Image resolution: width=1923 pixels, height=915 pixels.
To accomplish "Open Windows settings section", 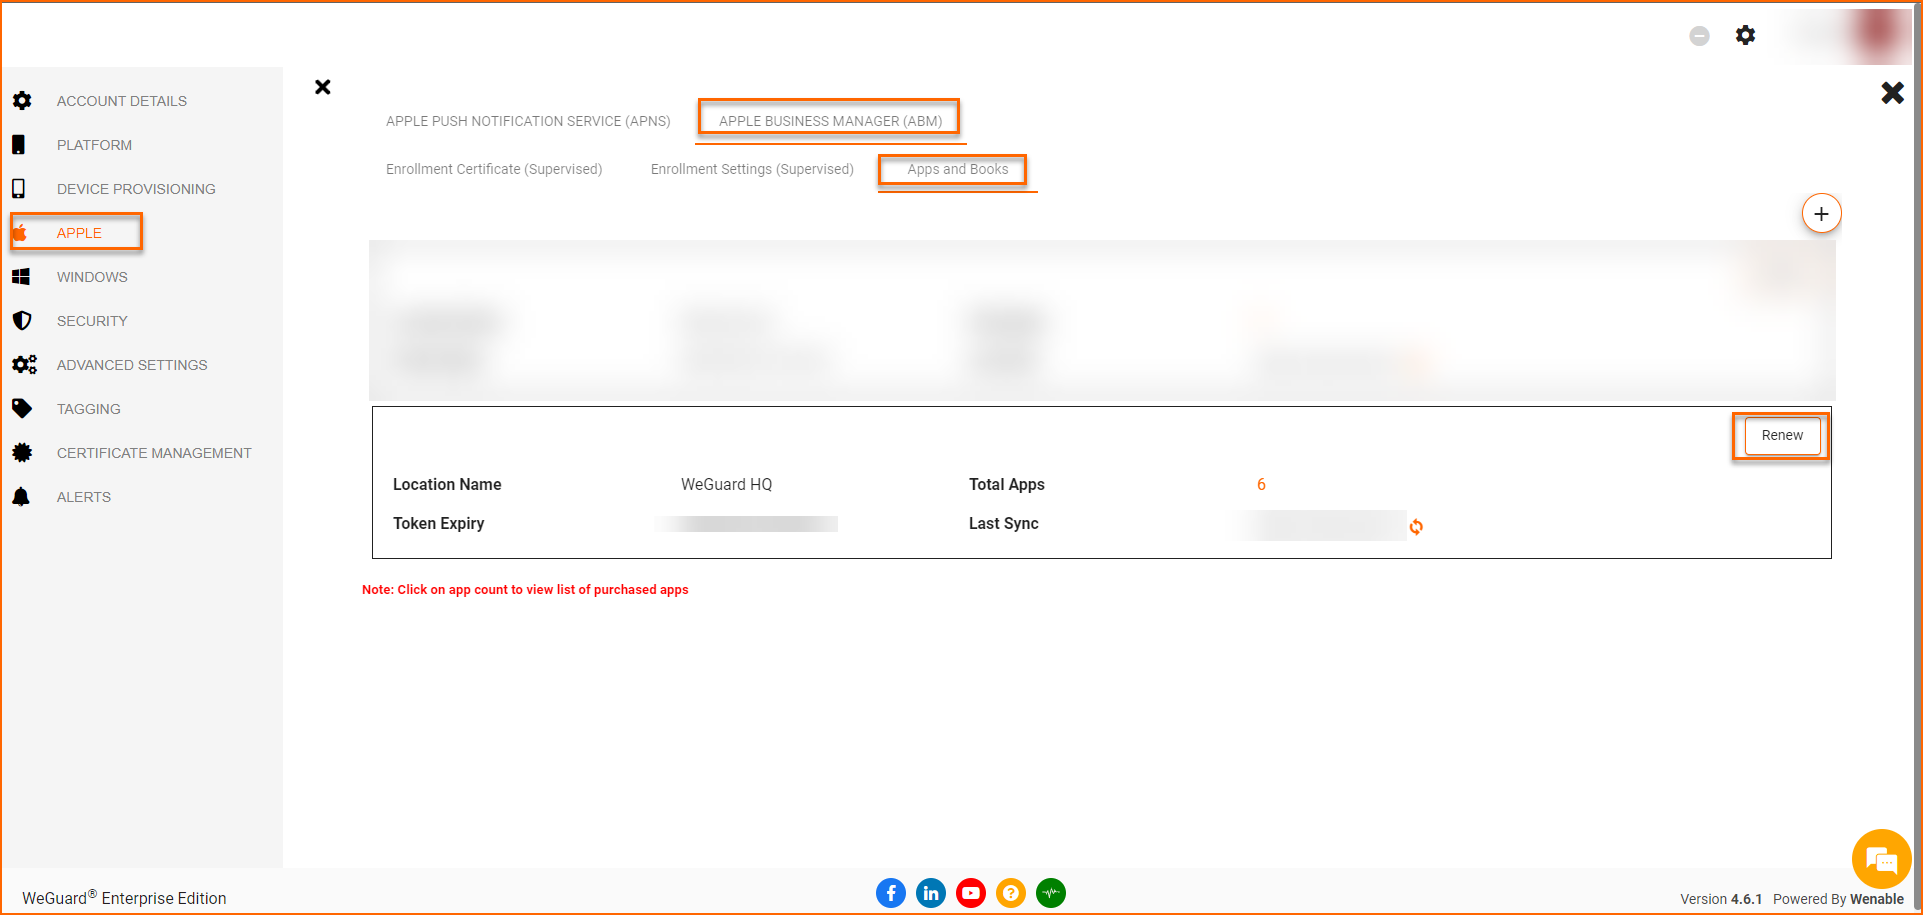I will [x=92, y=277].
